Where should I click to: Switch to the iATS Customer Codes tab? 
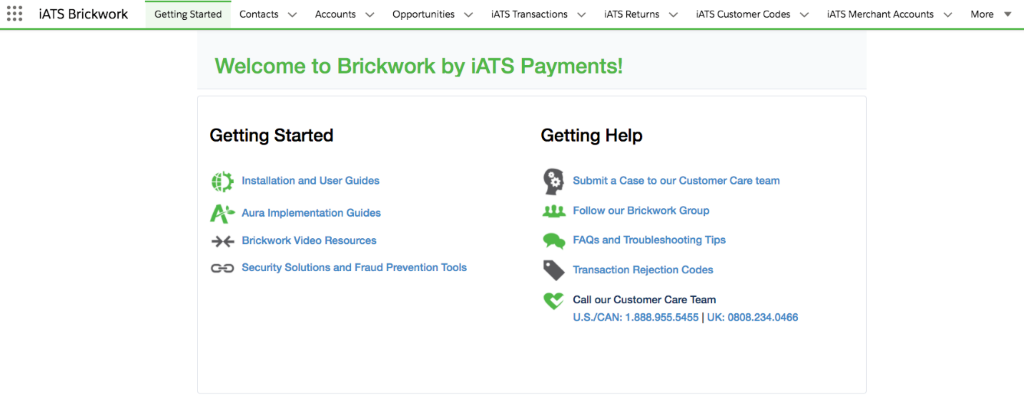point(743,14)
